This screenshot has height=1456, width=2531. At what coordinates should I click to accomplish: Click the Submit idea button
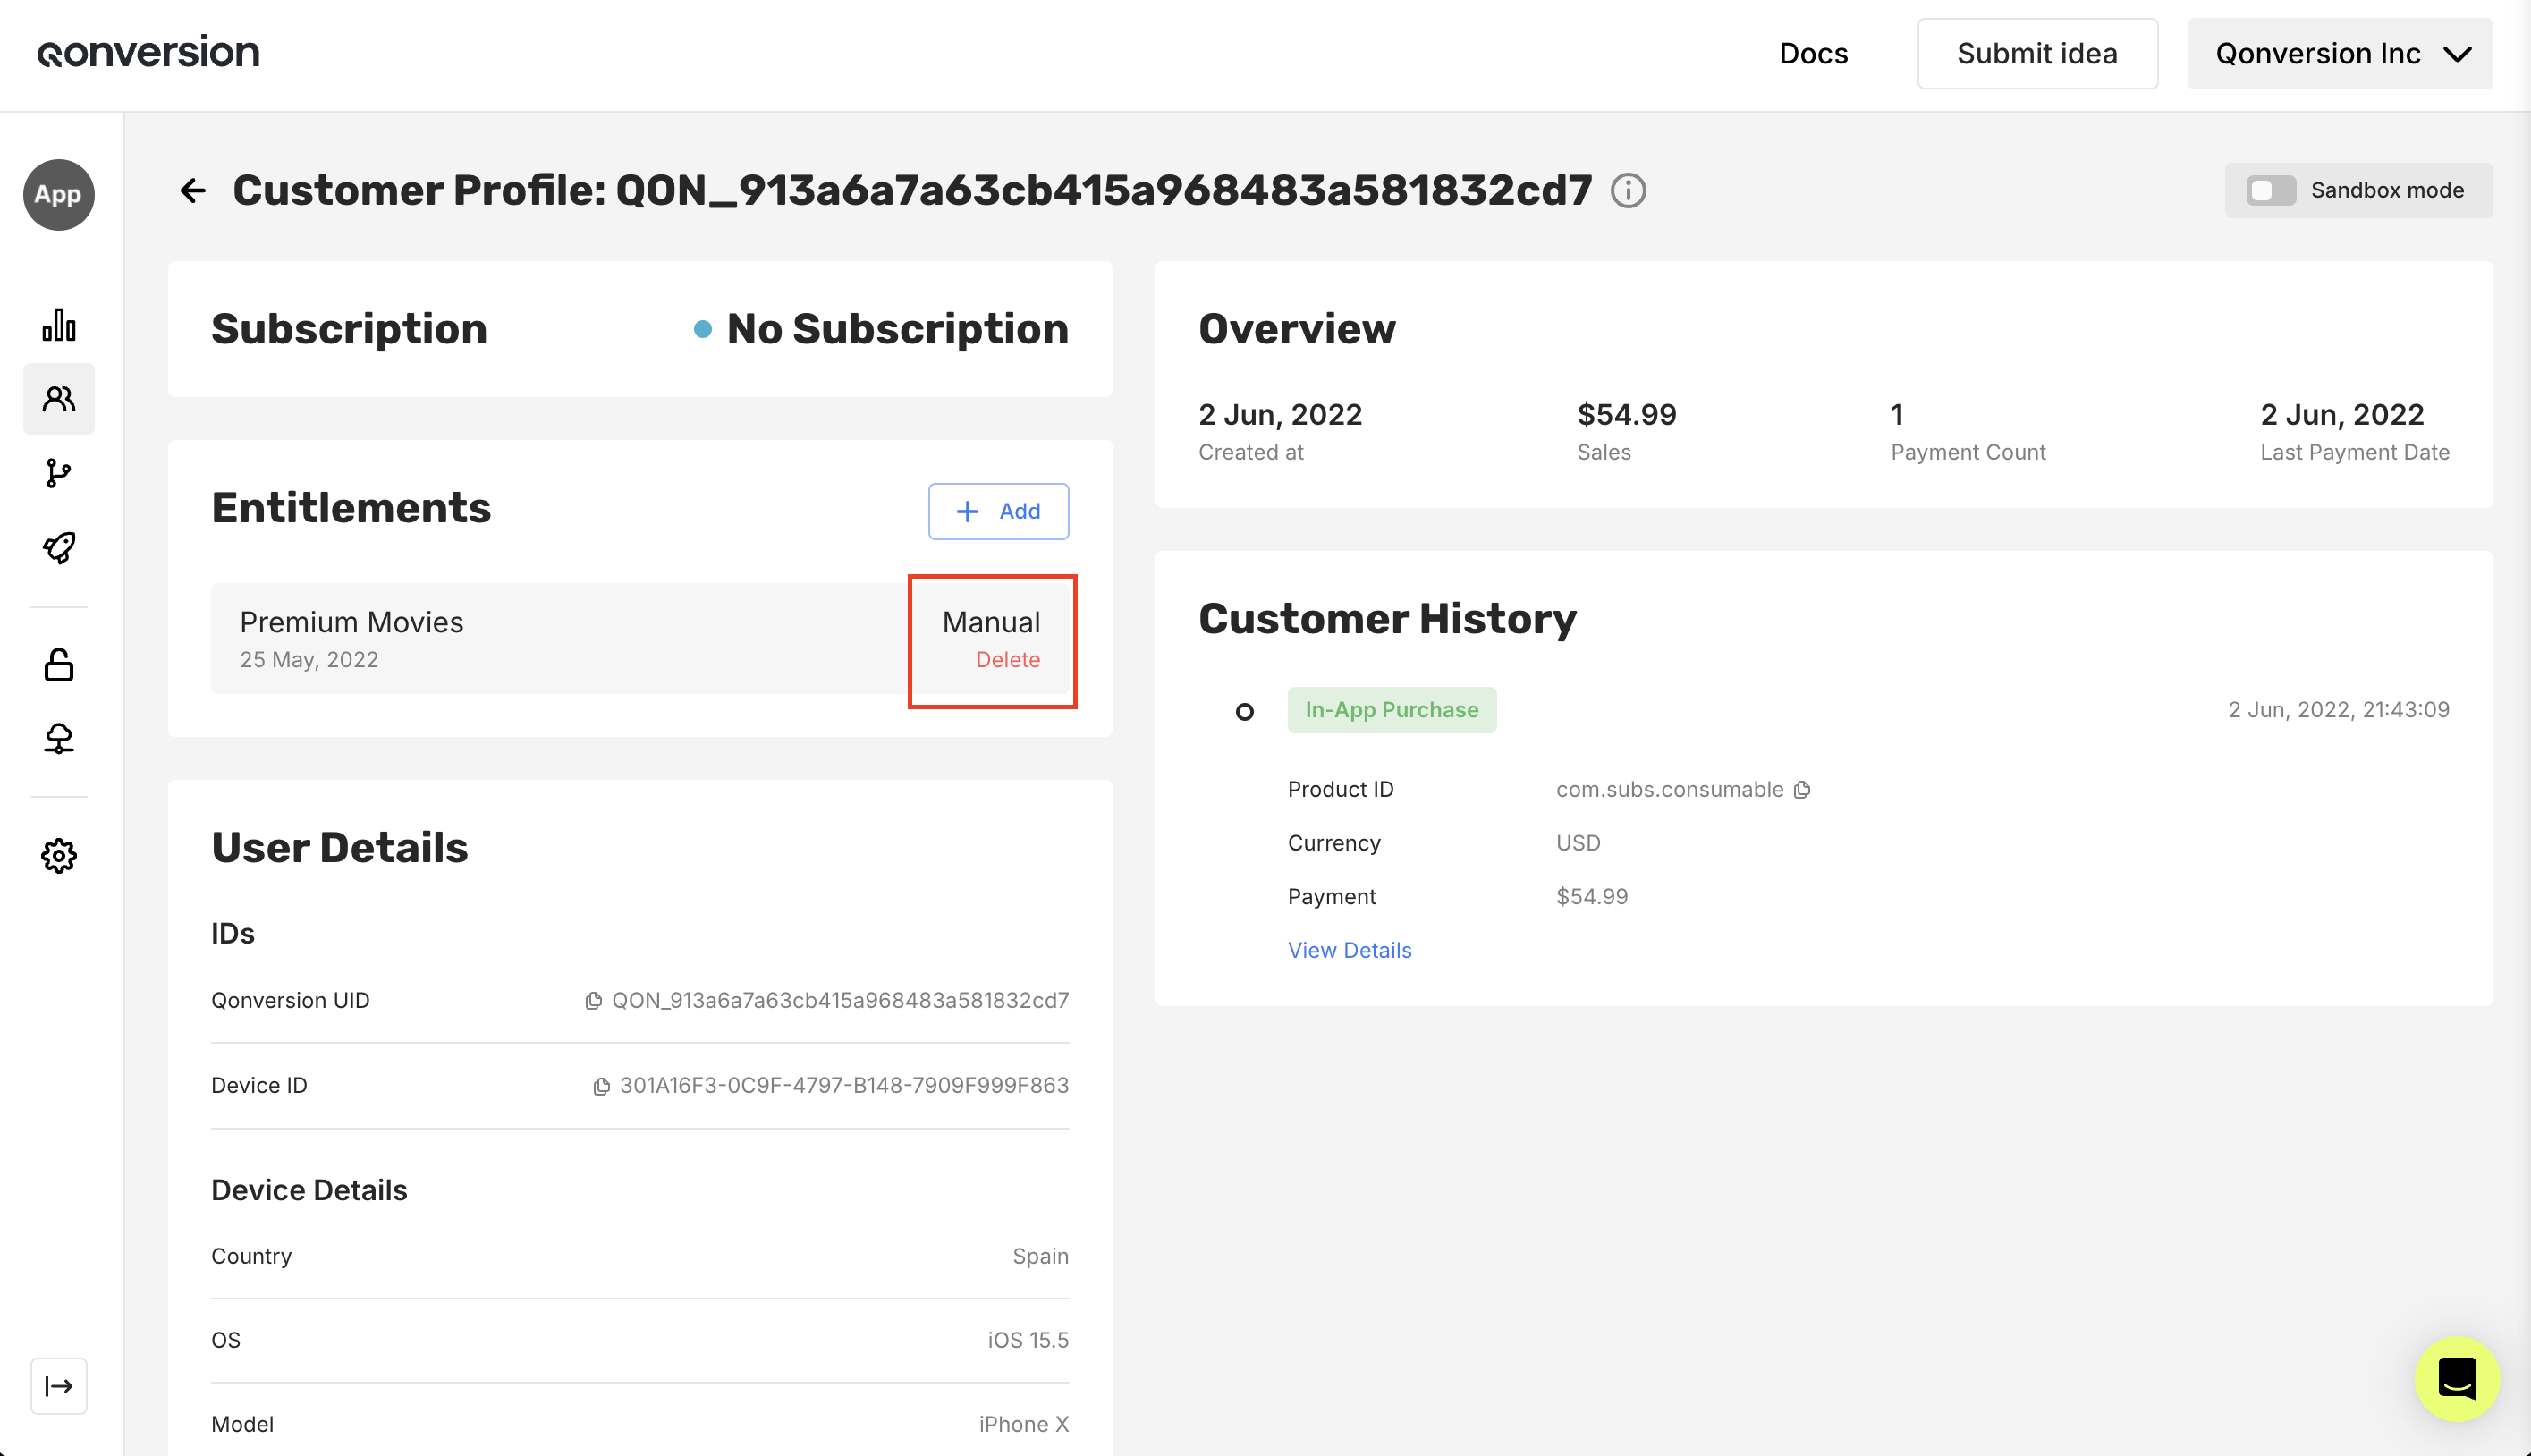2036,53
